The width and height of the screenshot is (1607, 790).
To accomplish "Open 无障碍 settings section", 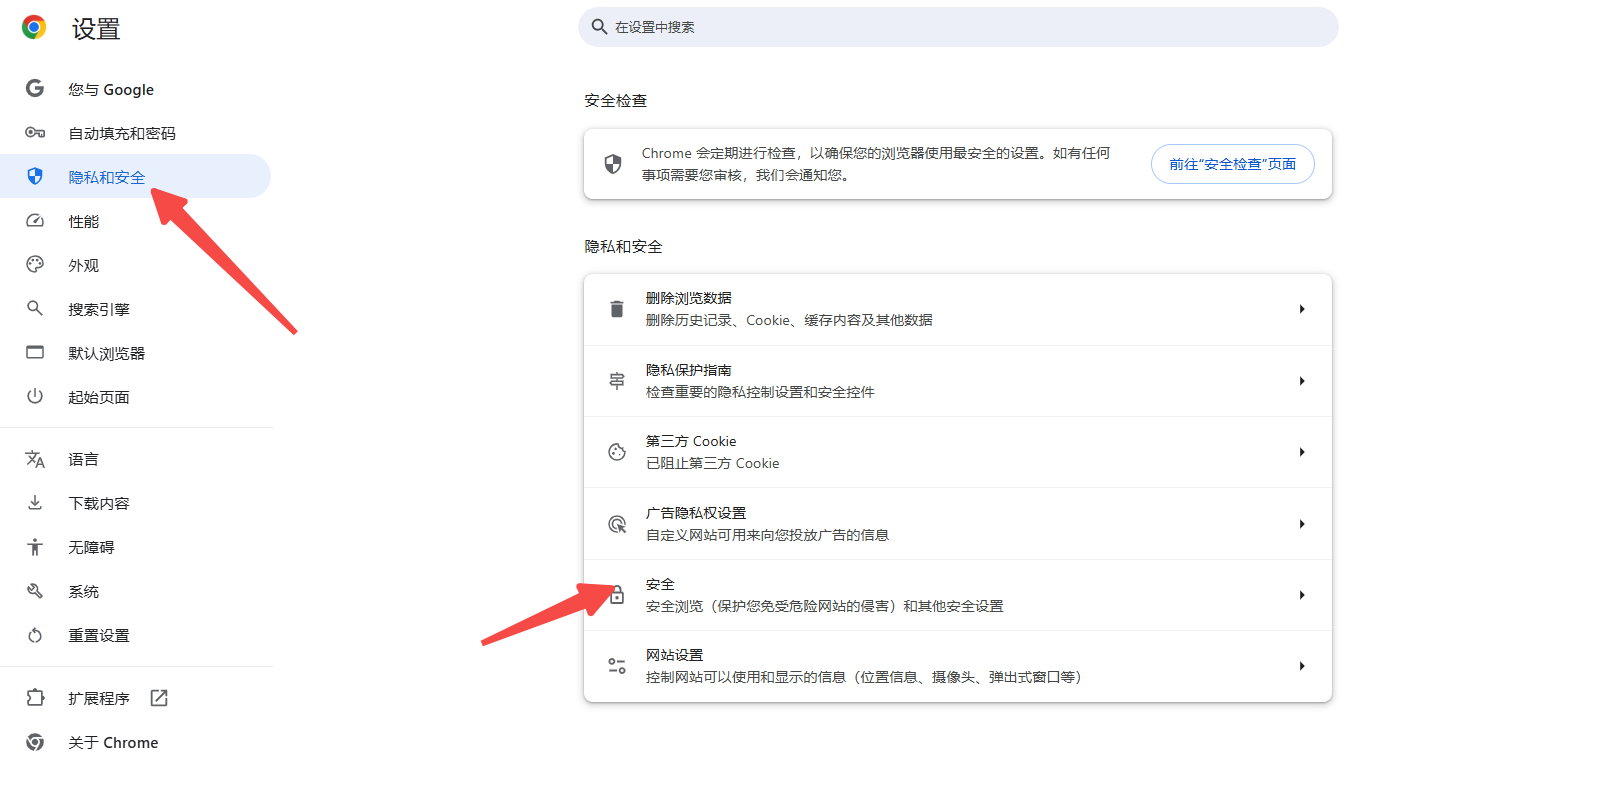I will tap(135, 547).
